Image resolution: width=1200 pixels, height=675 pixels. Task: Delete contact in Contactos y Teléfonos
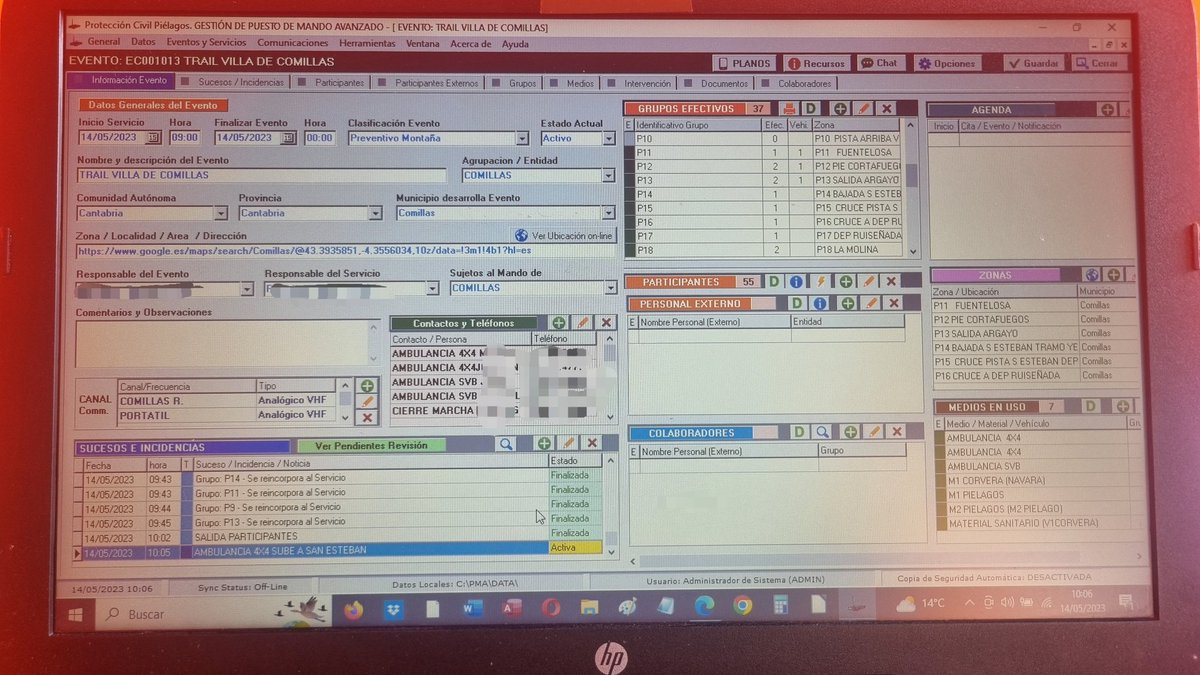[x=605, y=323]
